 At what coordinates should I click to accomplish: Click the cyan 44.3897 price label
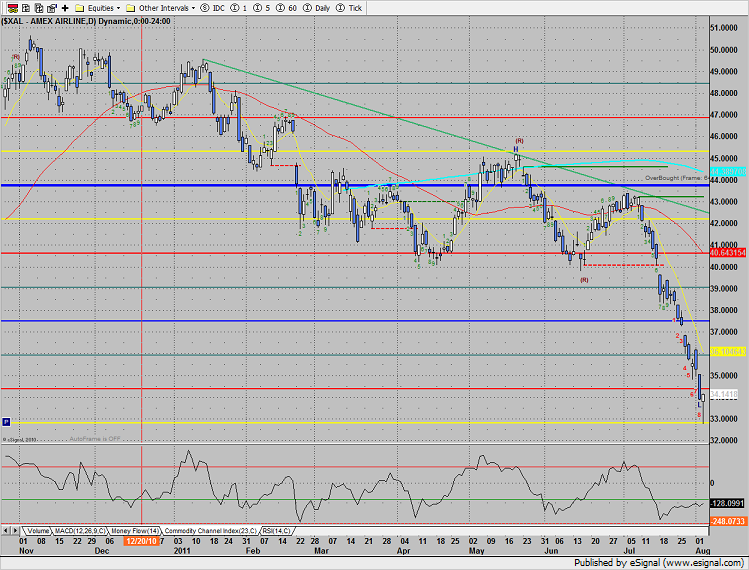click(x=728, y=171)
